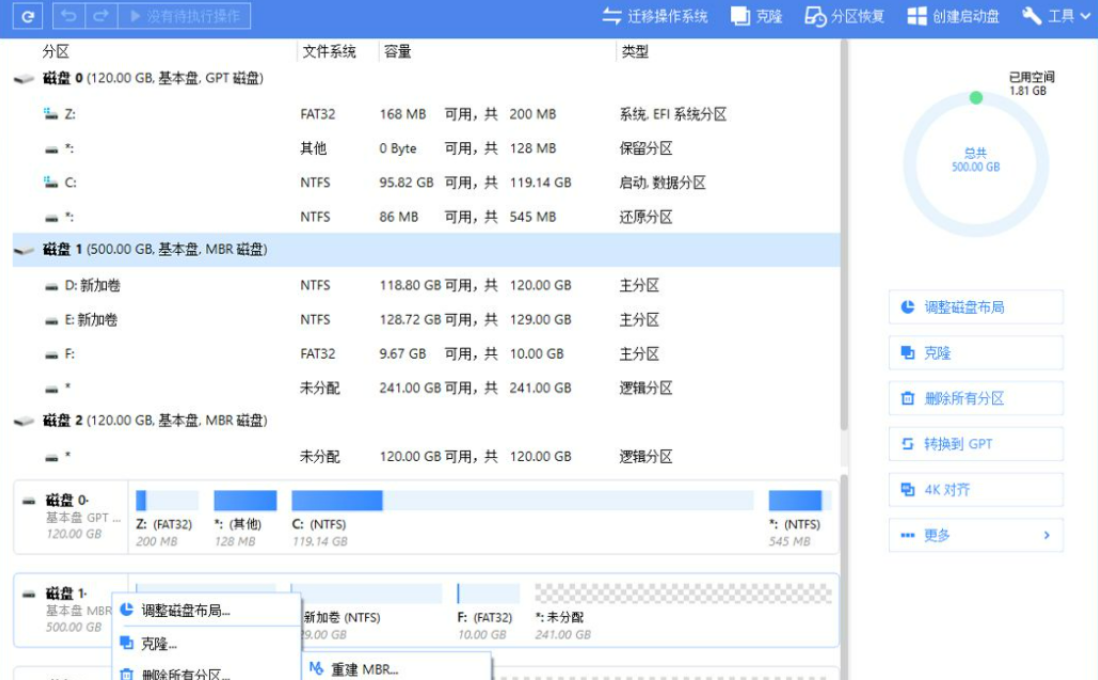Select the D: 新加卷 partition row

[92, 286]
